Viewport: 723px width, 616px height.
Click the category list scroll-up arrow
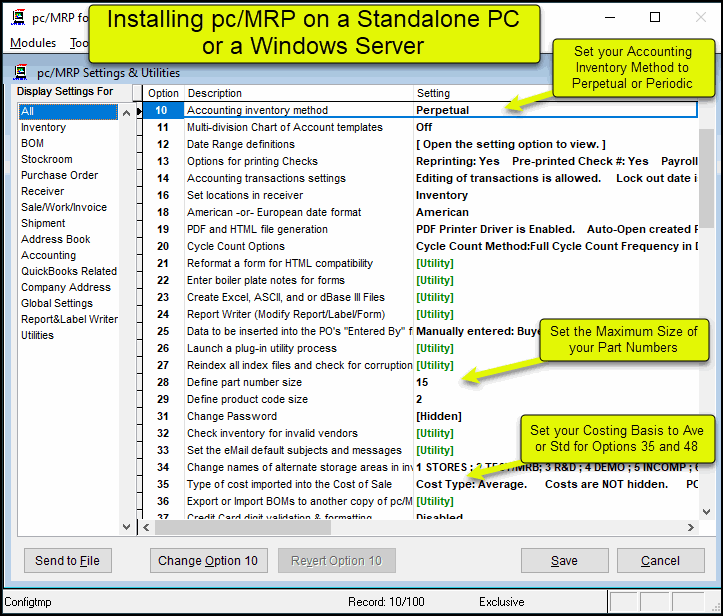pyautogui.click(x=126, y=113)
